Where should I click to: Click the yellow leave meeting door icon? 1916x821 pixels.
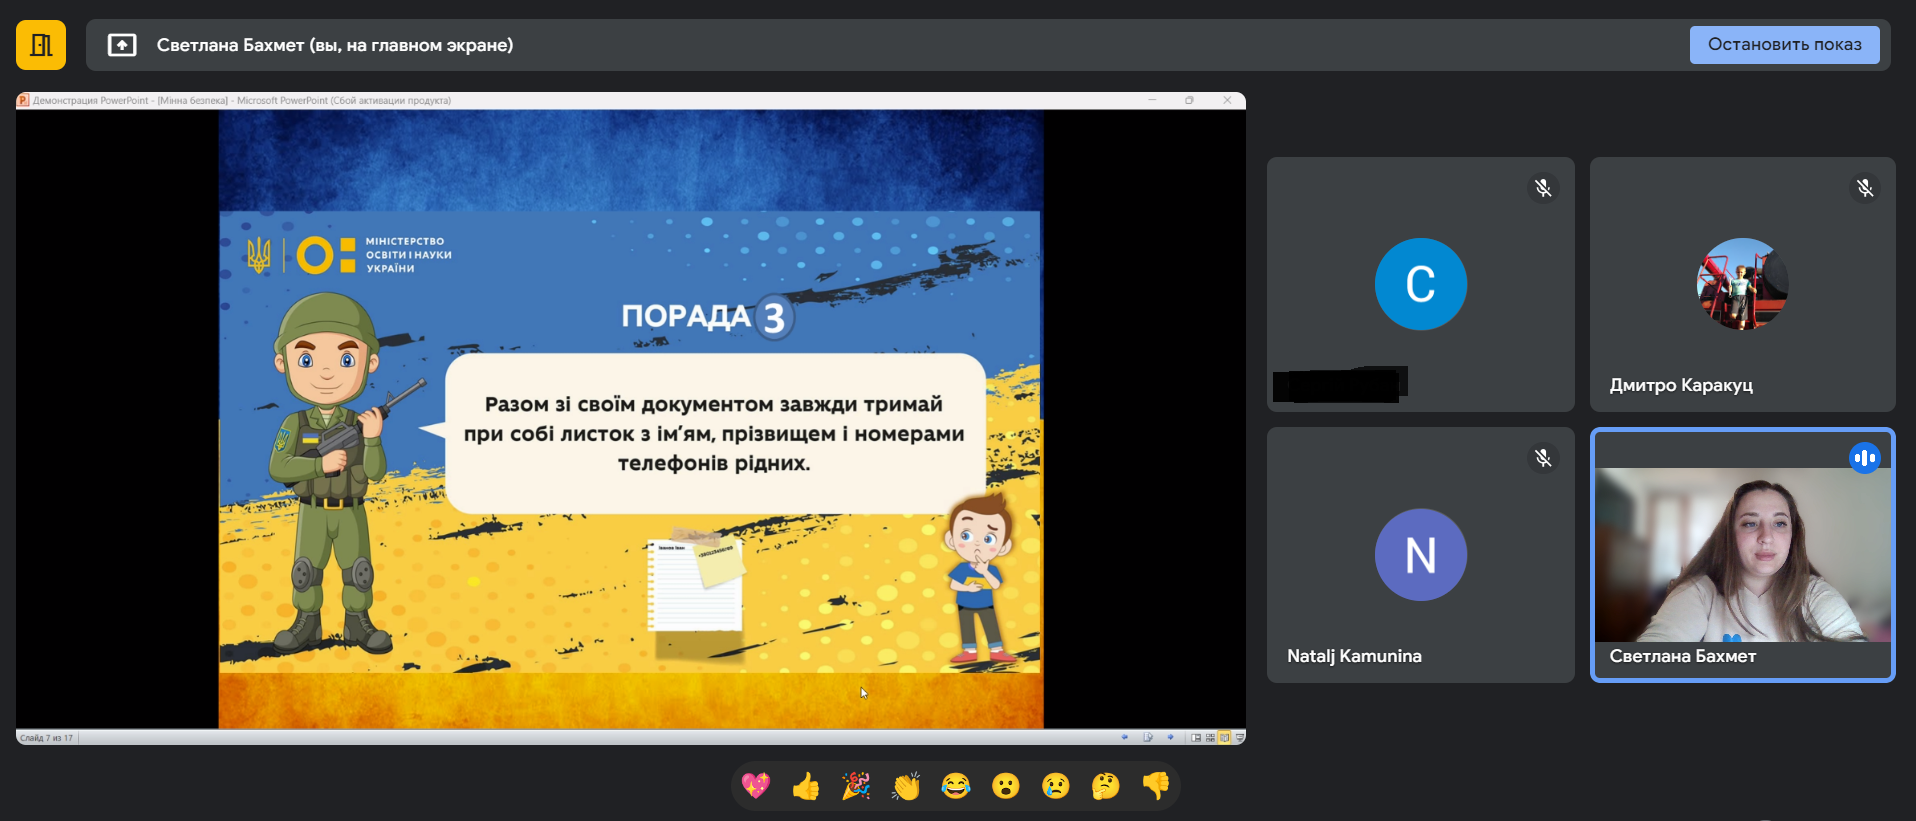pyautogui.click(x=41, y=45)
